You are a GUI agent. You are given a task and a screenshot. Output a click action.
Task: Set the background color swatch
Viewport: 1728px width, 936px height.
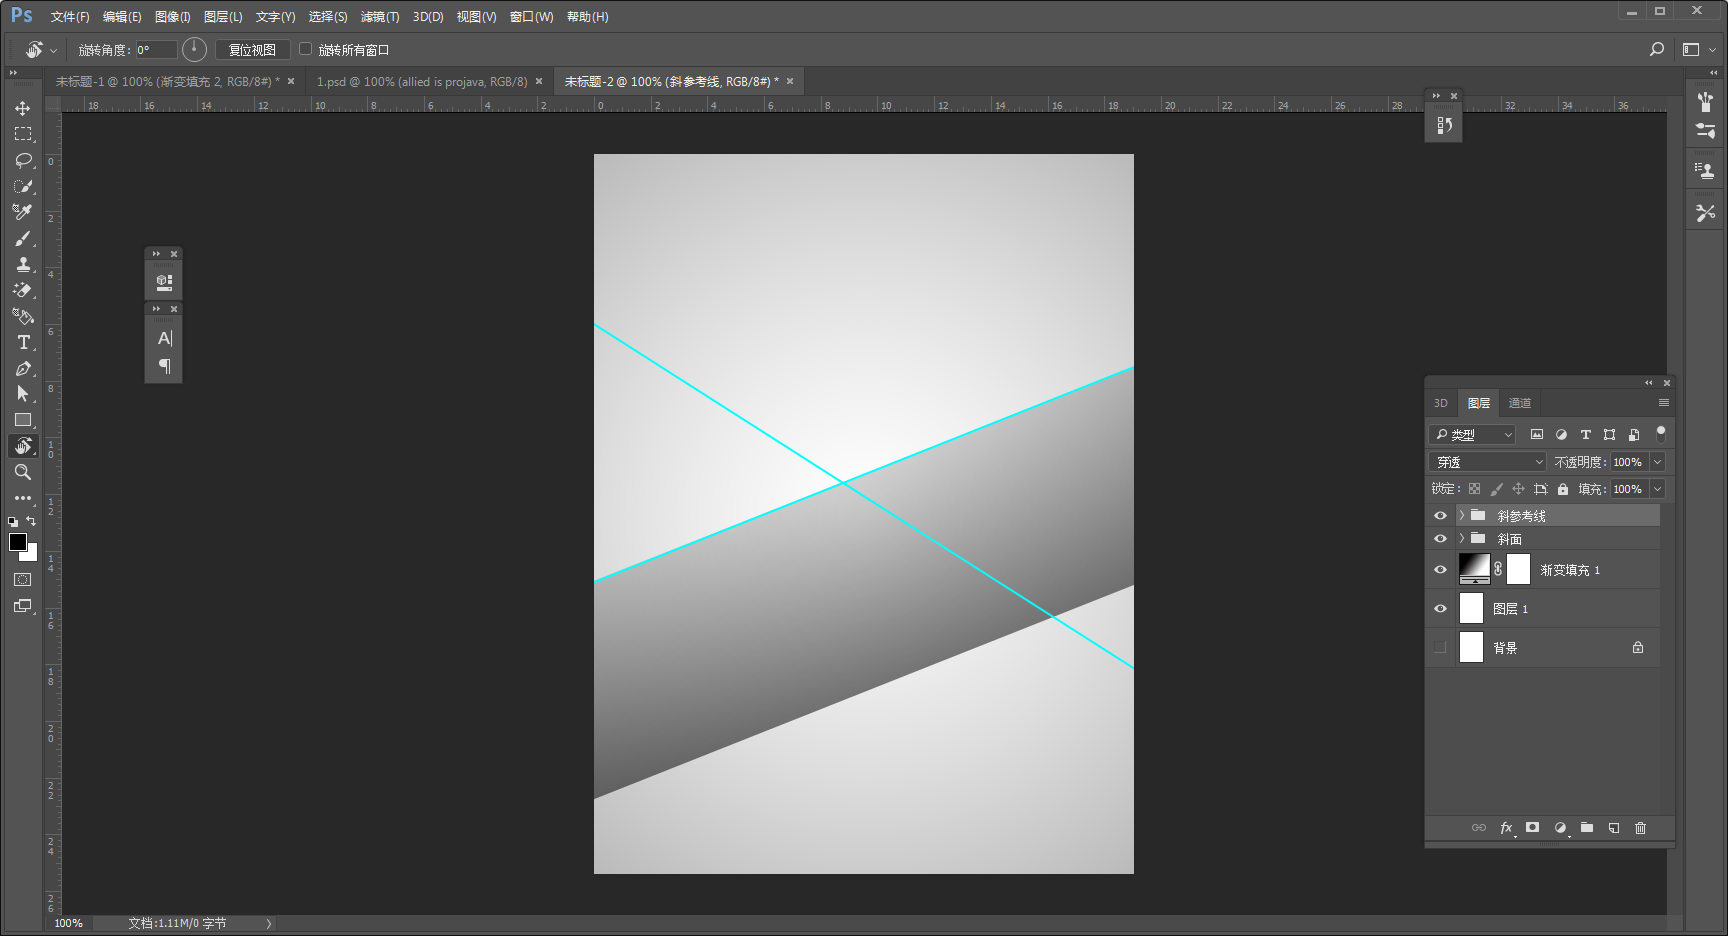pyautogui.click(x=31, y=554)
